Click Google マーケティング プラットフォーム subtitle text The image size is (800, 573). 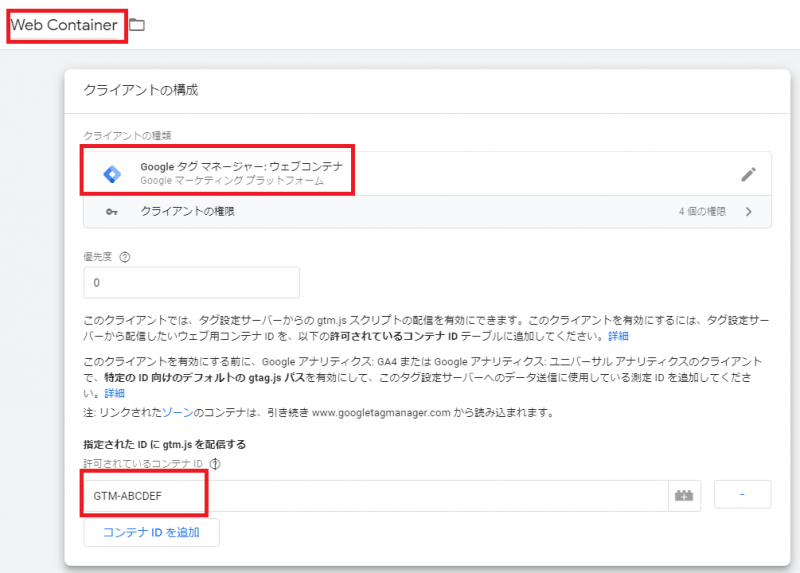point(232,181)
